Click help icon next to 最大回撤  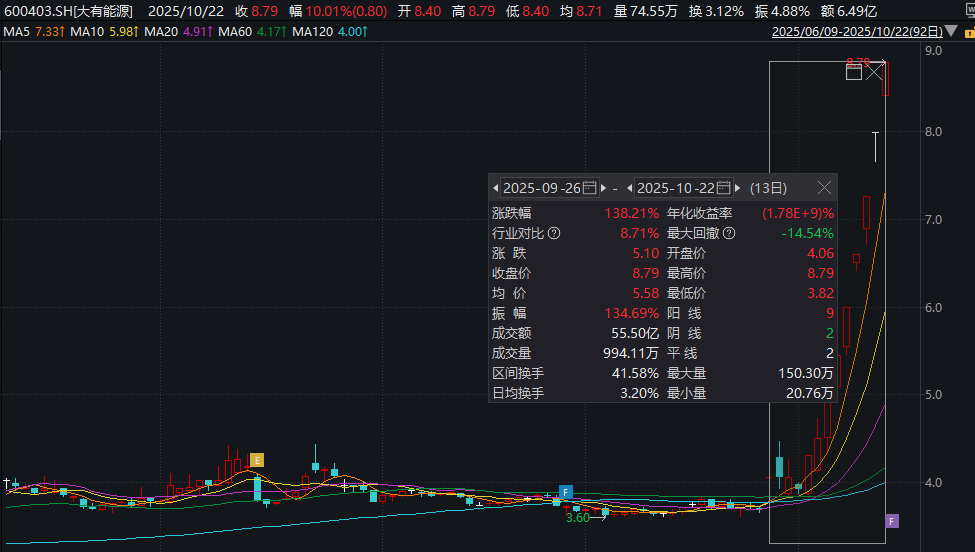click(x=729, y=233)
